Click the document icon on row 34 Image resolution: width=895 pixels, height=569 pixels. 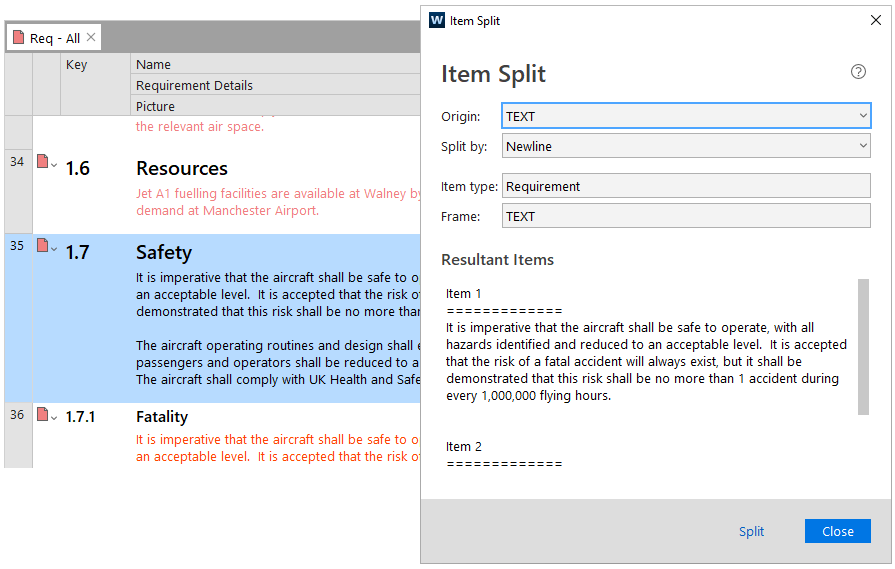pyautogui.click(x=42, y=162)
